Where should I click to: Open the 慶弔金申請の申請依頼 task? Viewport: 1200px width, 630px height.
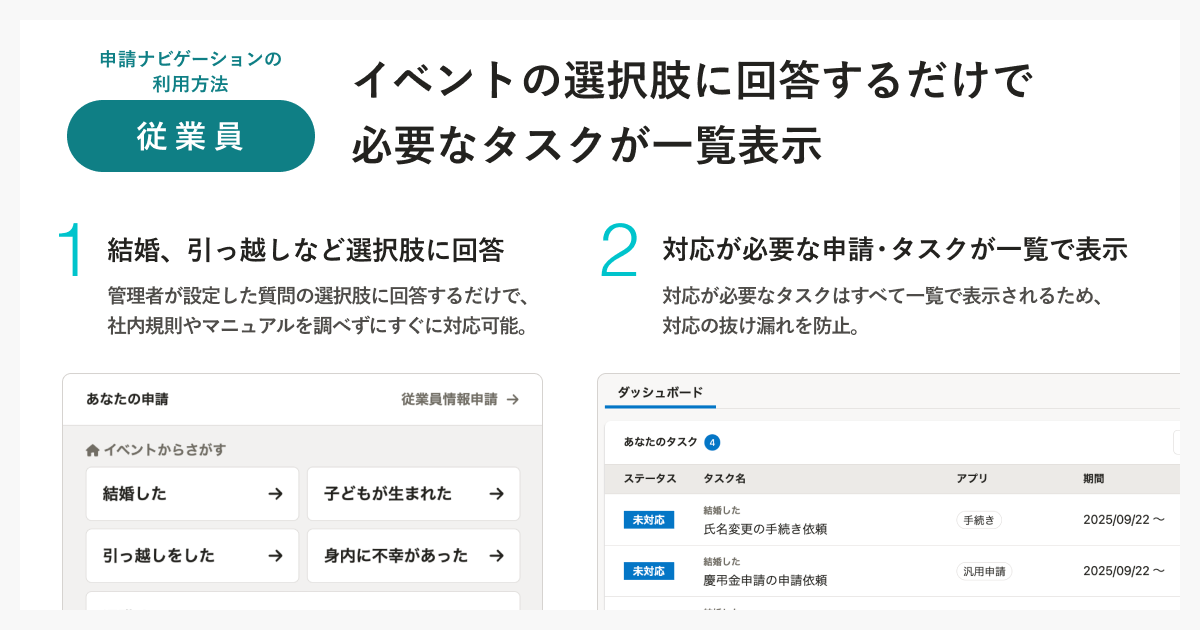click(765, 580)
